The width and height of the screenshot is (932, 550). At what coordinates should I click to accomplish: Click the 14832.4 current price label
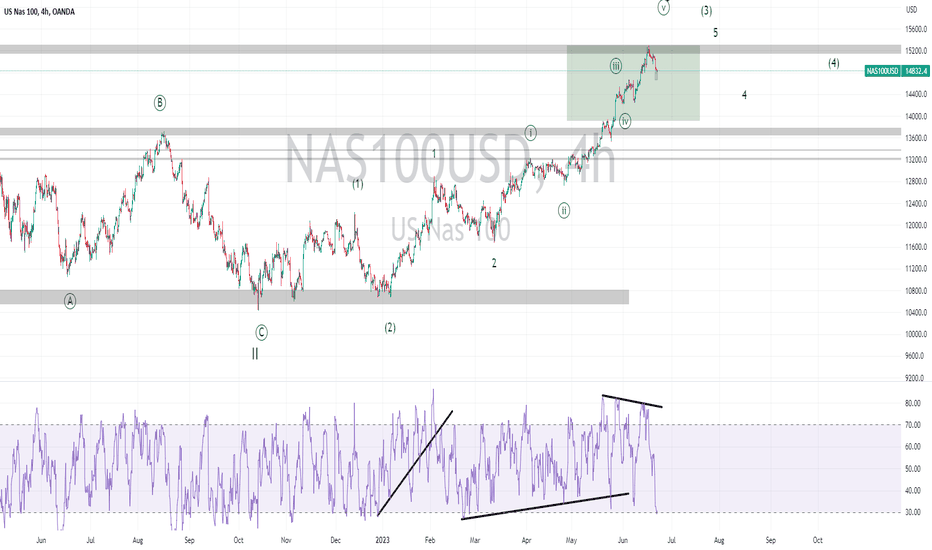(x=916, y=71)
